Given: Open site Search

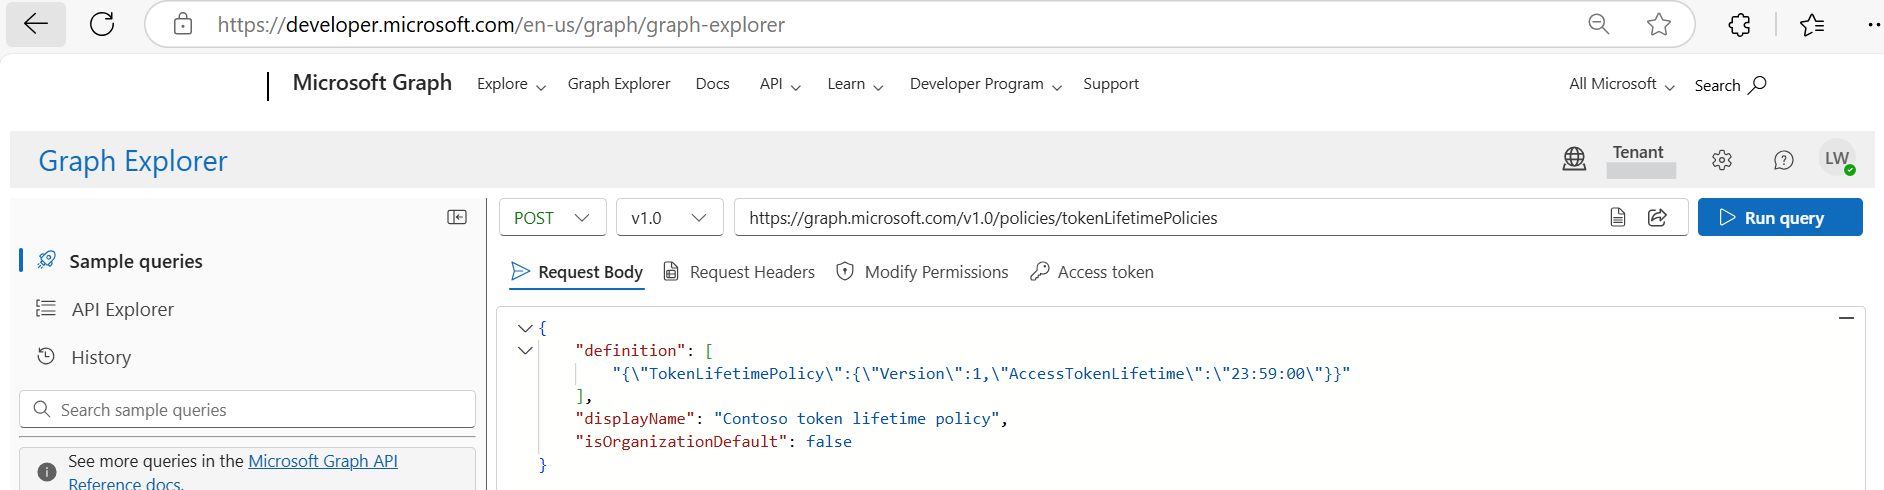Looking at the screenshot, I should point(1730,85).
